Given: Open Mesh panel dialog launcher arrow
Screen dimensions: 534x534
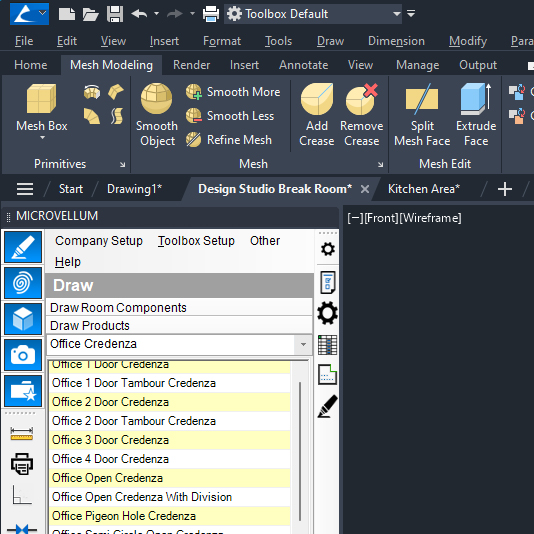Looking at the screenshot, I should 380,165.
